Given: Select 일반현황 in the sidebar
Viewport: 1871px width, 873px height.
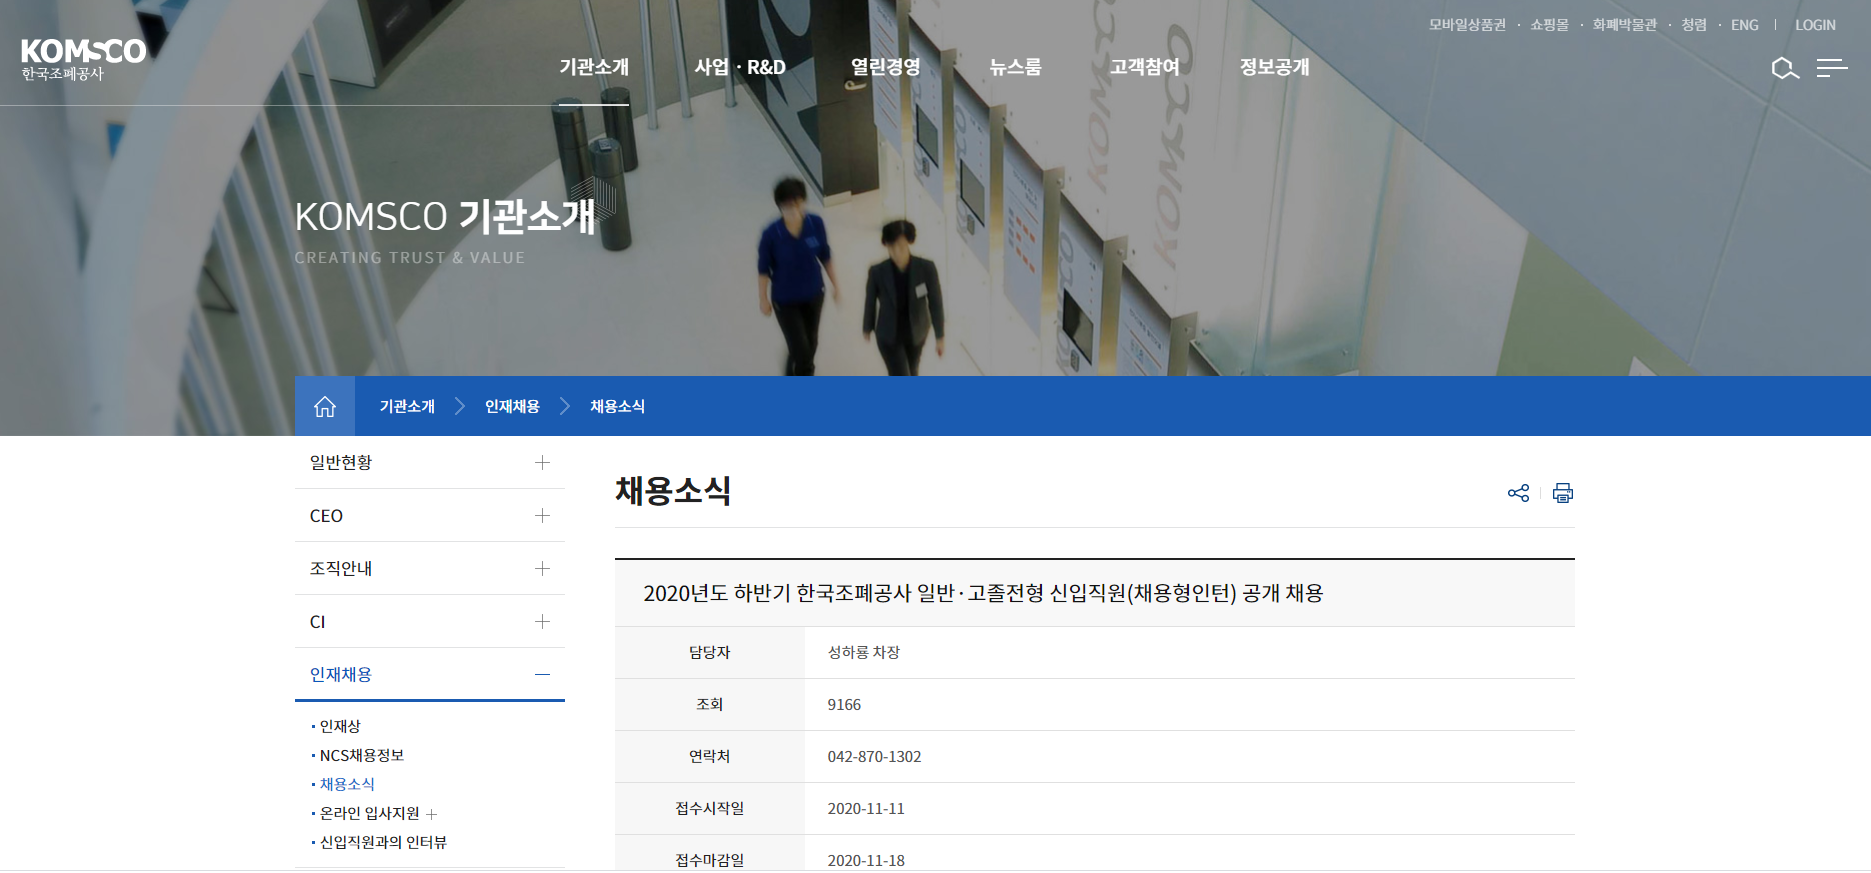Looking at the screenshot, I should pos(341,462).
